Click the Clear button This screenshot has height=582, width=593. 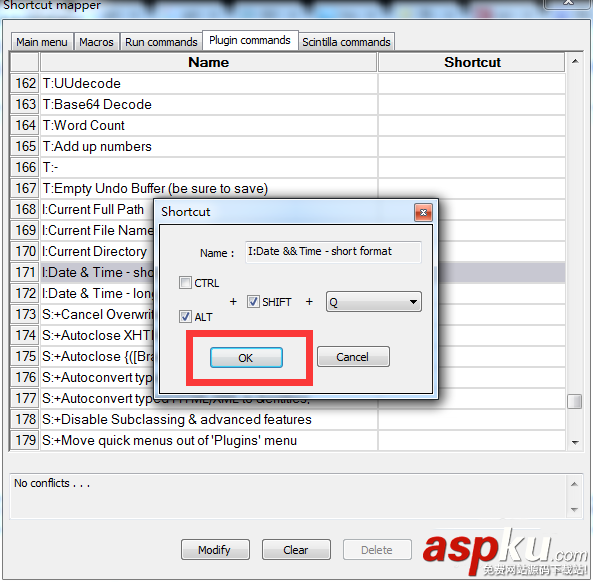click(x=296, y=549)
